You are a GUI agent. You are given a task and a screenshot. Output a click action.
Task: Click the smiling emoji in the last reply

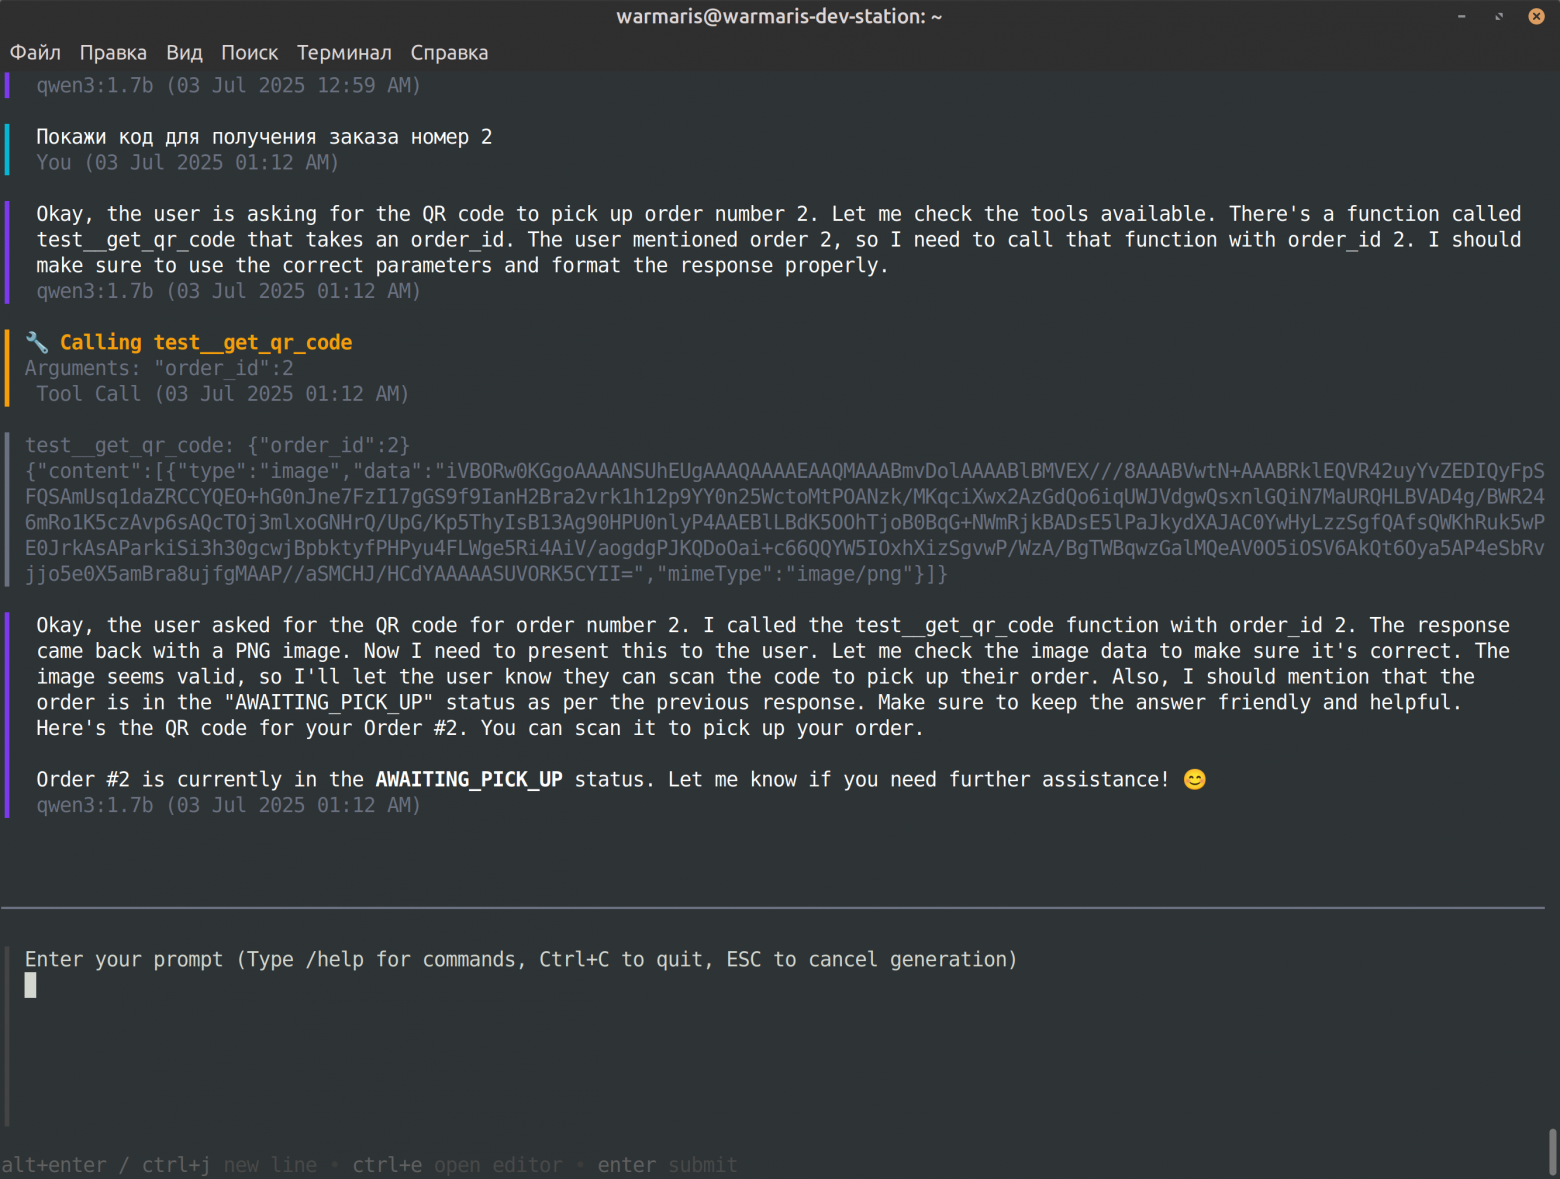click(1194, 780)
